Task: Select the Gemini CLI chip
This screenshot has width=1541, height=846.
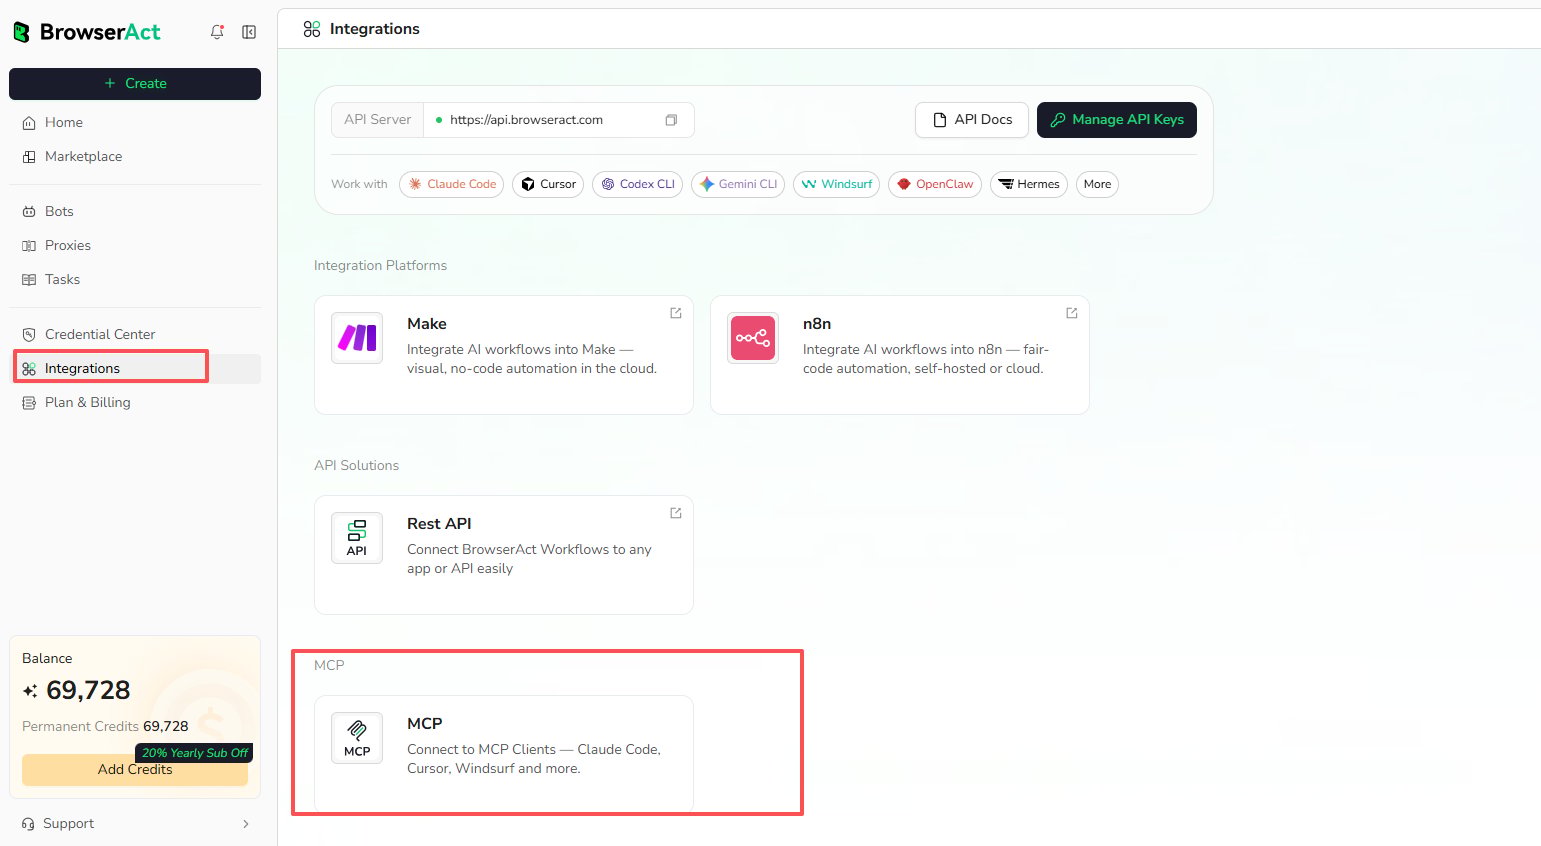Action: pos(738,184)
